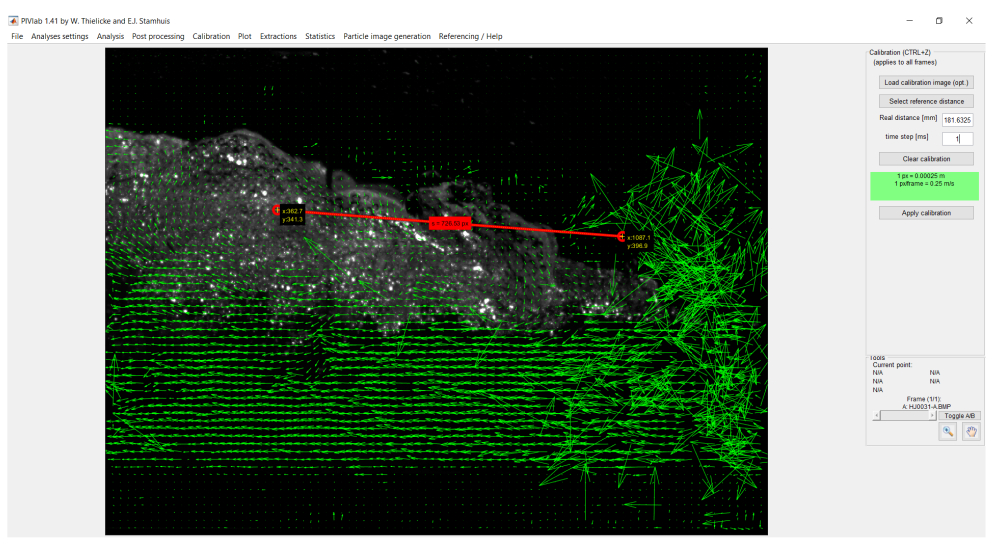Expand the Calibration menu
The image size is (993, 553).
211,36
